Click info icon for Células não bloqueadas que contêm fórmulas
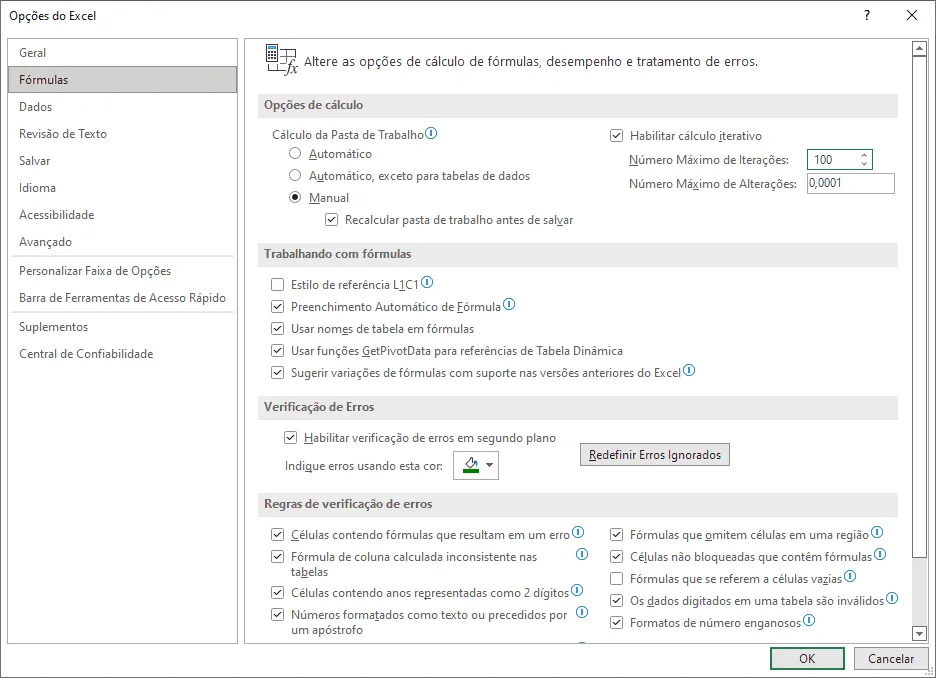Viewport: 936px width, 678px height. coord(880,554)
